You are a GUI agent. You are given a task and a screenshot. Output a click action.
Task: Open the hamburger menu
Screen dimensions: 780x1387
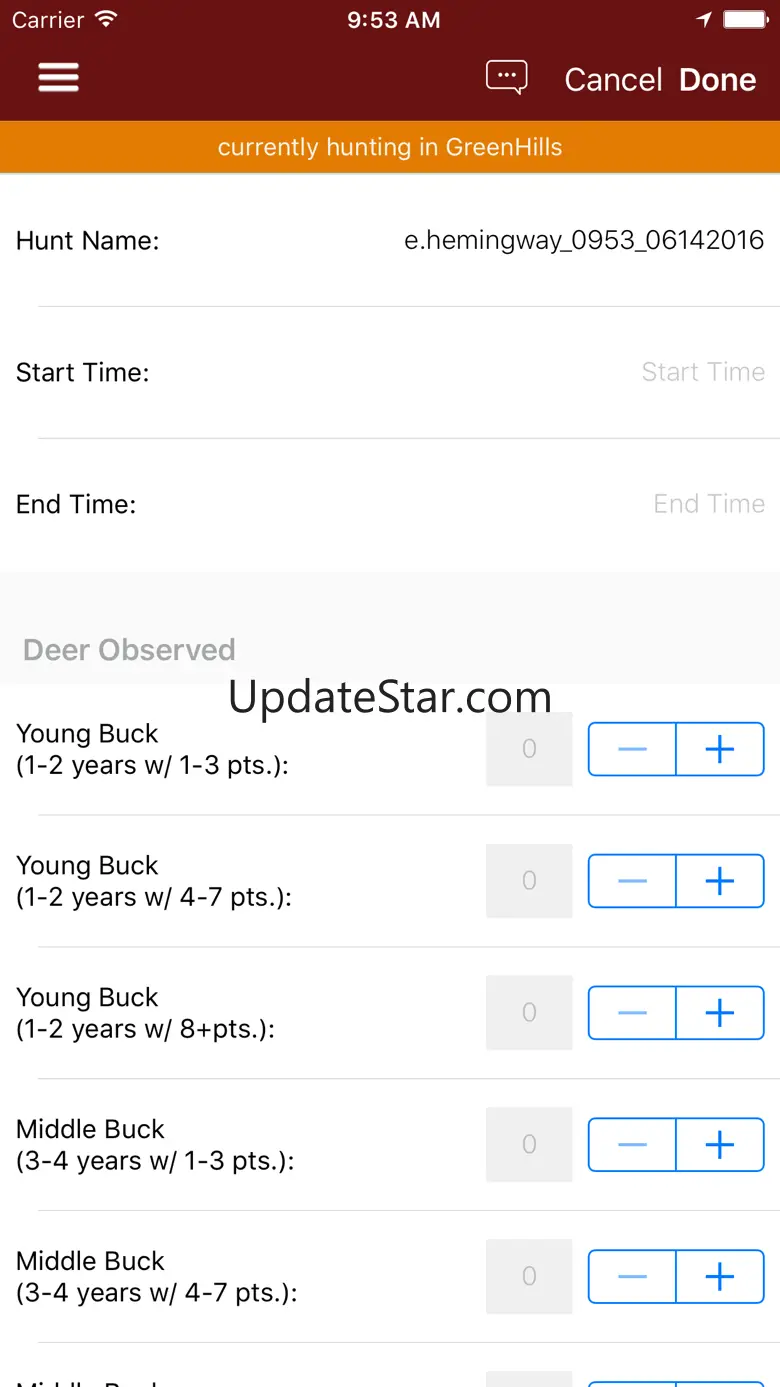pyautogui.click(x=58, y=78)
